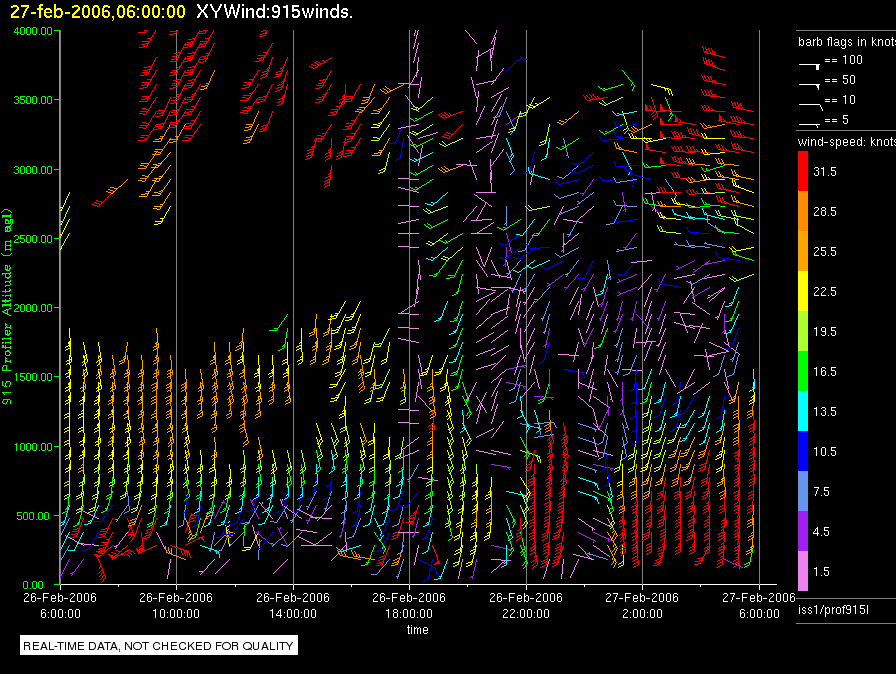The image size is (896, 674).
Task: Click the 19.5 wind-speed value label
Action: tap(825, 331)
